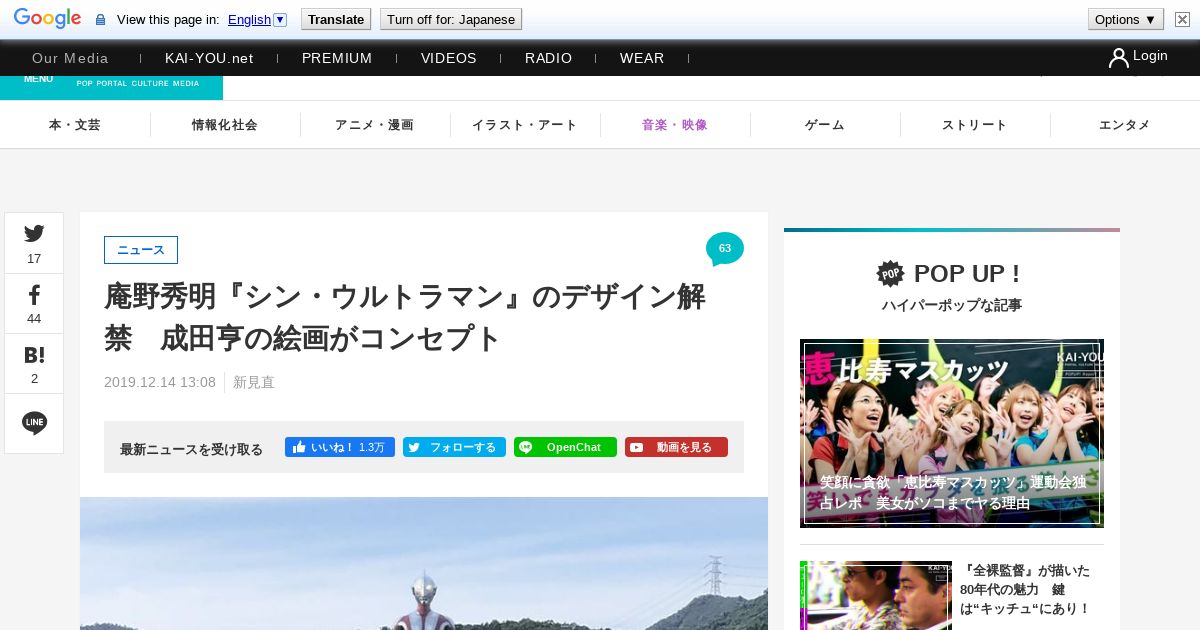The height and width of the screenshot is (630, 1200).
Task: Open the Options dropdown in translate bar
Action: (x=1126, y=19)
